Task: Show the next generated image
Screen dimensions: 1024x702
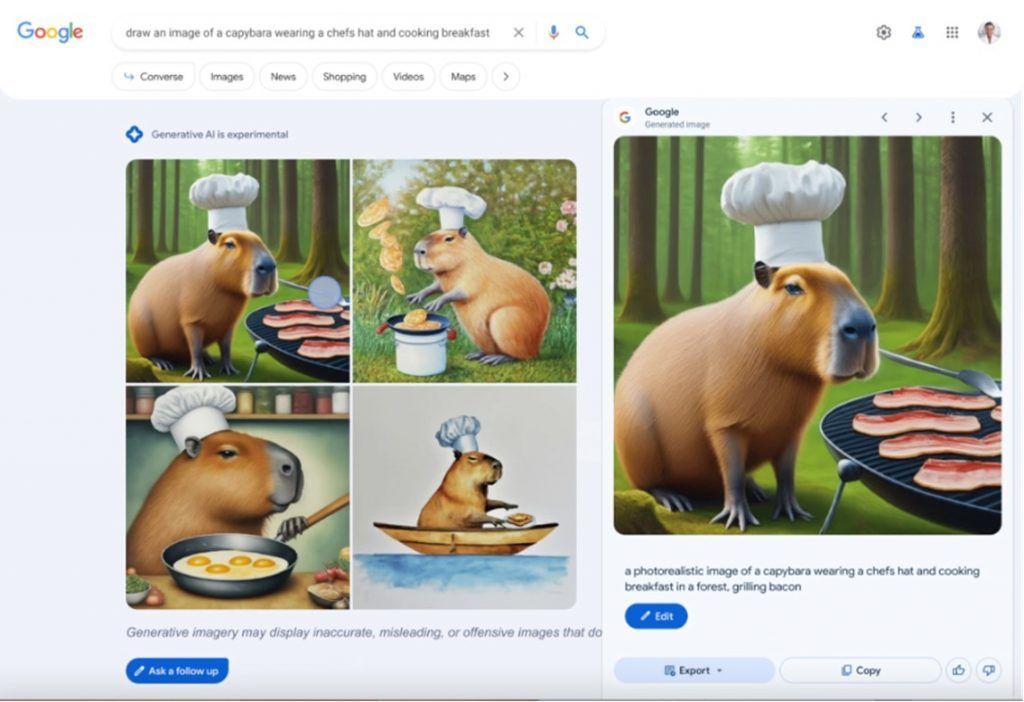Action: click(918, 117)
